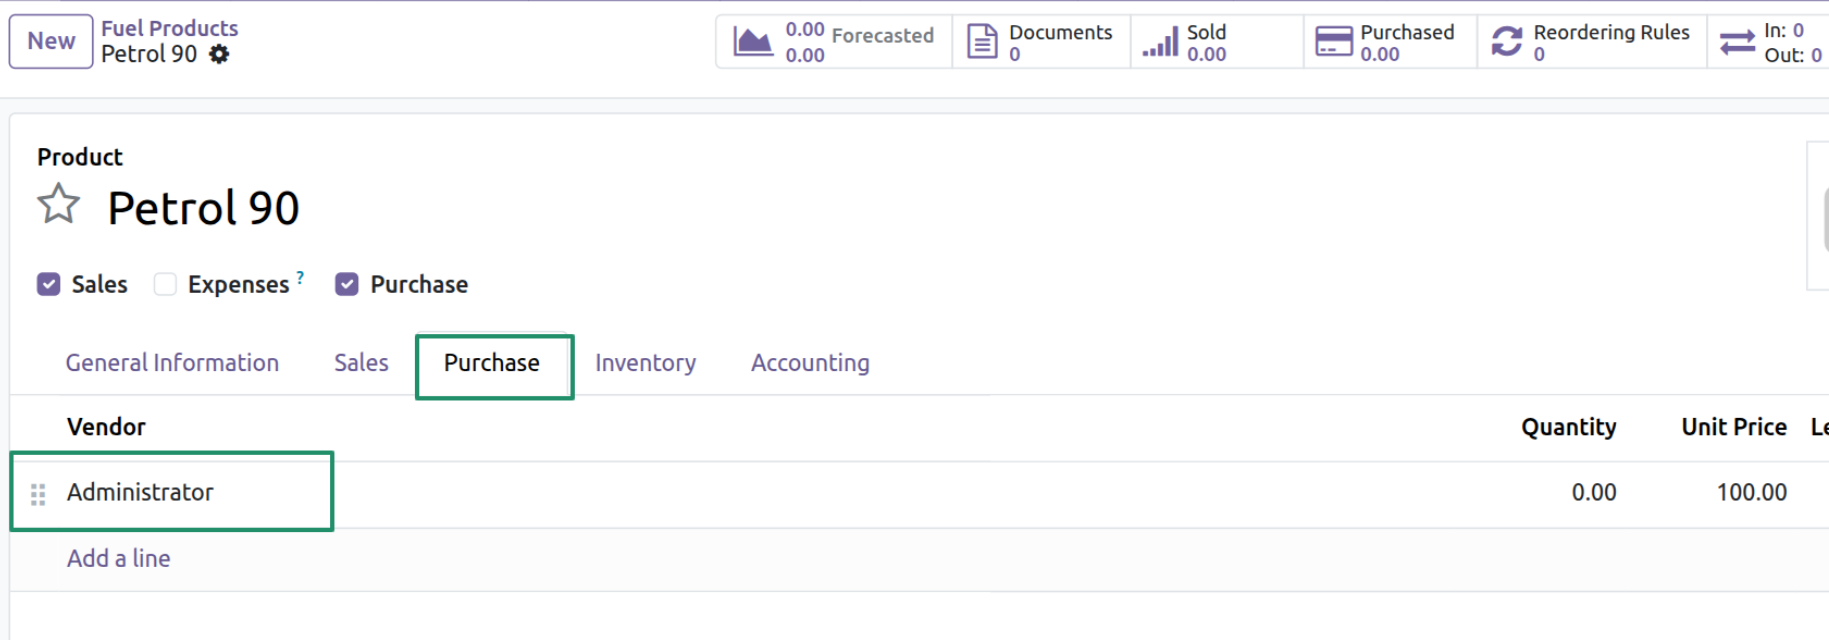Click Add a line under vendors
Screen dimensions: 1829x640
(x=118, y=558)
